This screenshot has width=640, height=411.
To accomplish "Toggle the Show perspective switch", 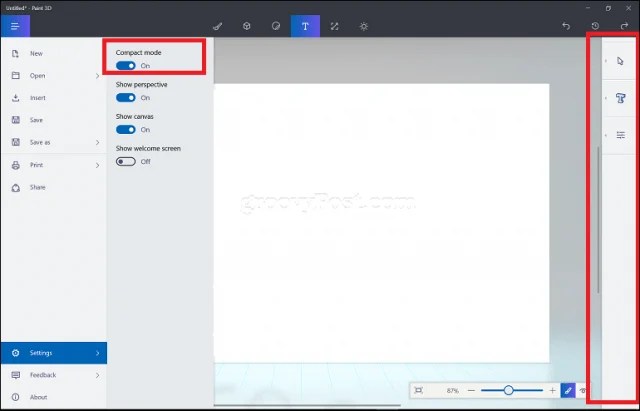I will click(126, 98).
